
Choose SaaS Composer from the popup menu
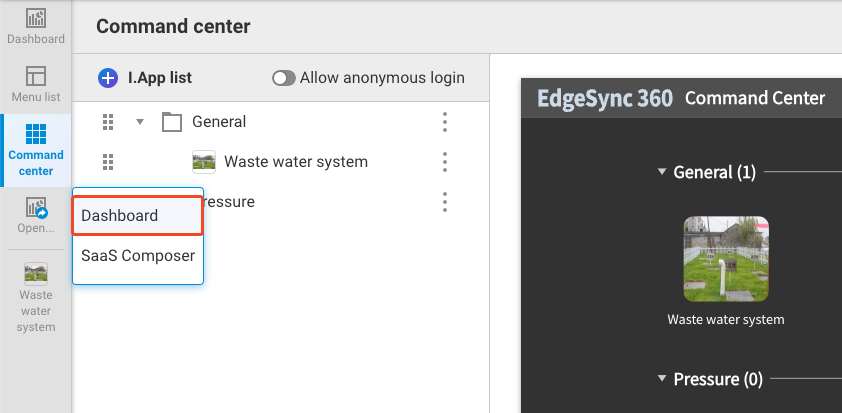point(138,256)
